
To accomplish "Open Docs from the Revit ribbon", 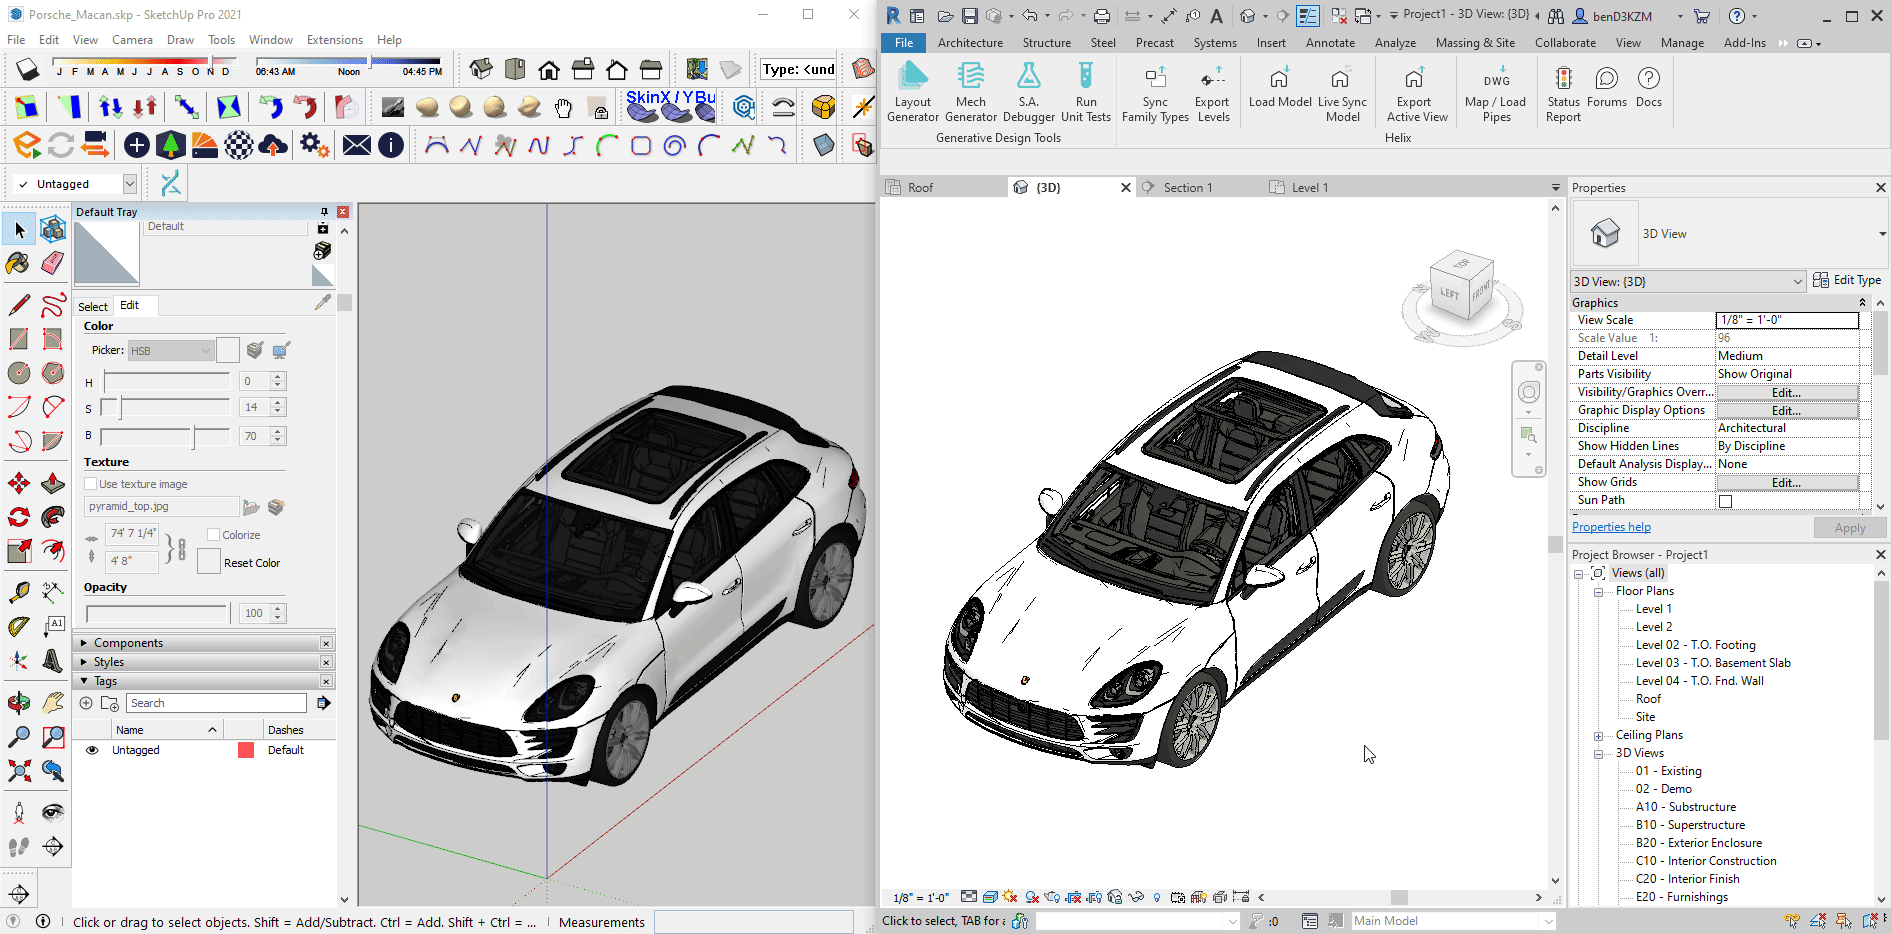I will point(1648,85).
